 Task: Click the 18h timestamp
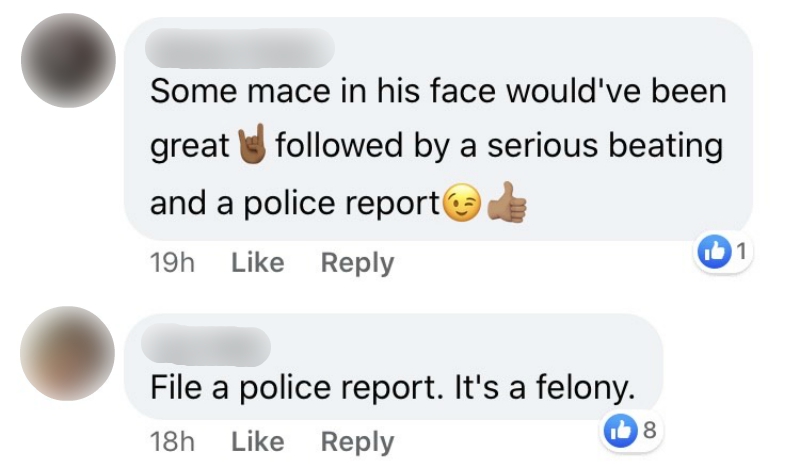pyautogui.click(x=172, y=442)
